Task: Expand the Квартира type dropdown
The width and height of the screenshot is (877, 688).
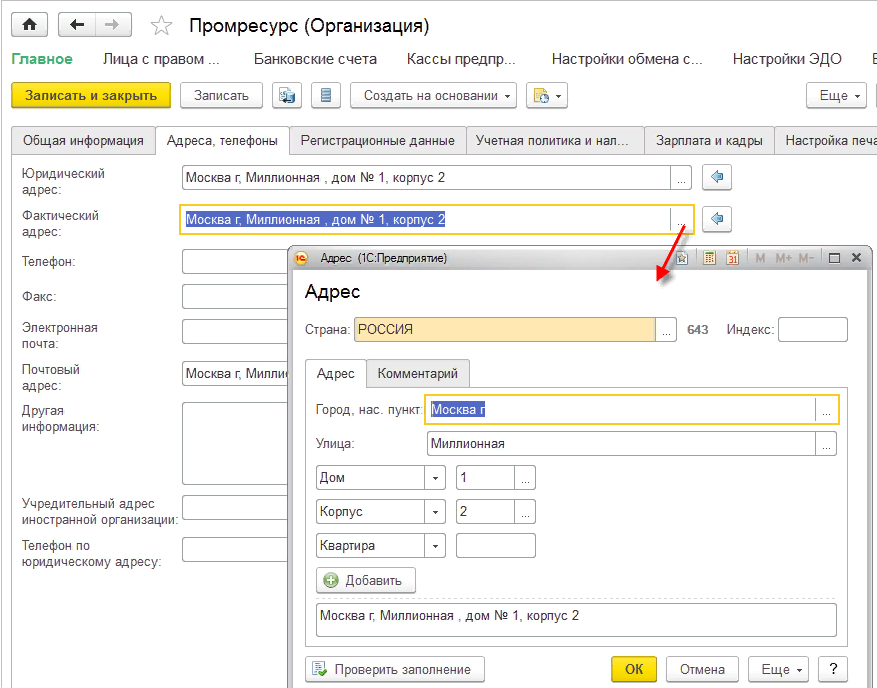Action: click(x=436, y=546)
